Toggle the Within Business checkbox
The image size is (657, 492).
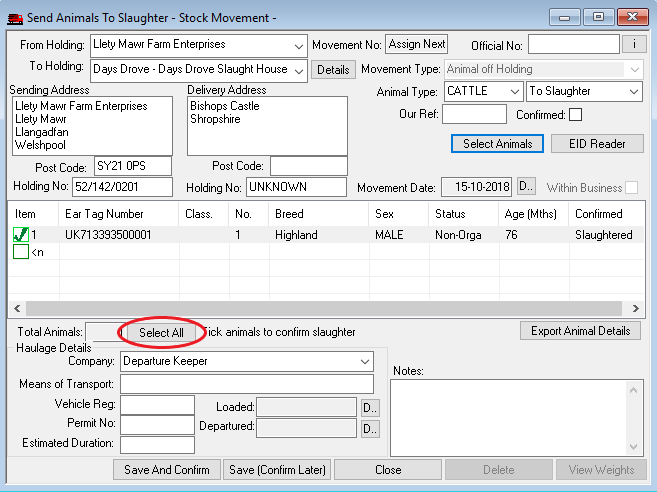click(631, 187)
